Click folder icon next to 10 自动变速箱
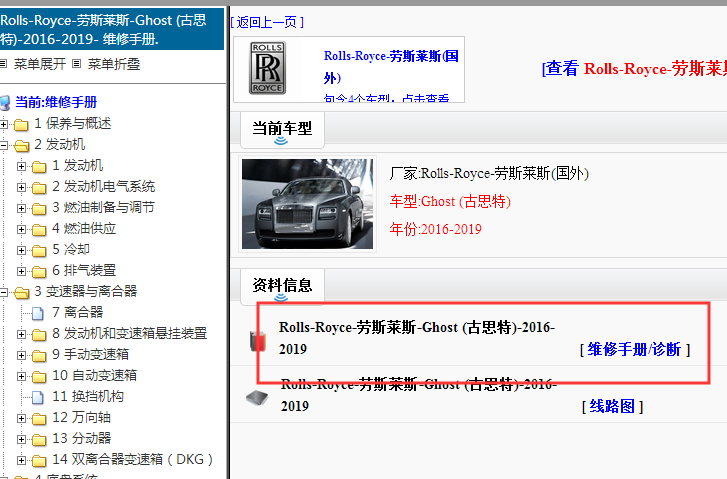This screenshot has height=479, width=727. [x=39, y=376]
